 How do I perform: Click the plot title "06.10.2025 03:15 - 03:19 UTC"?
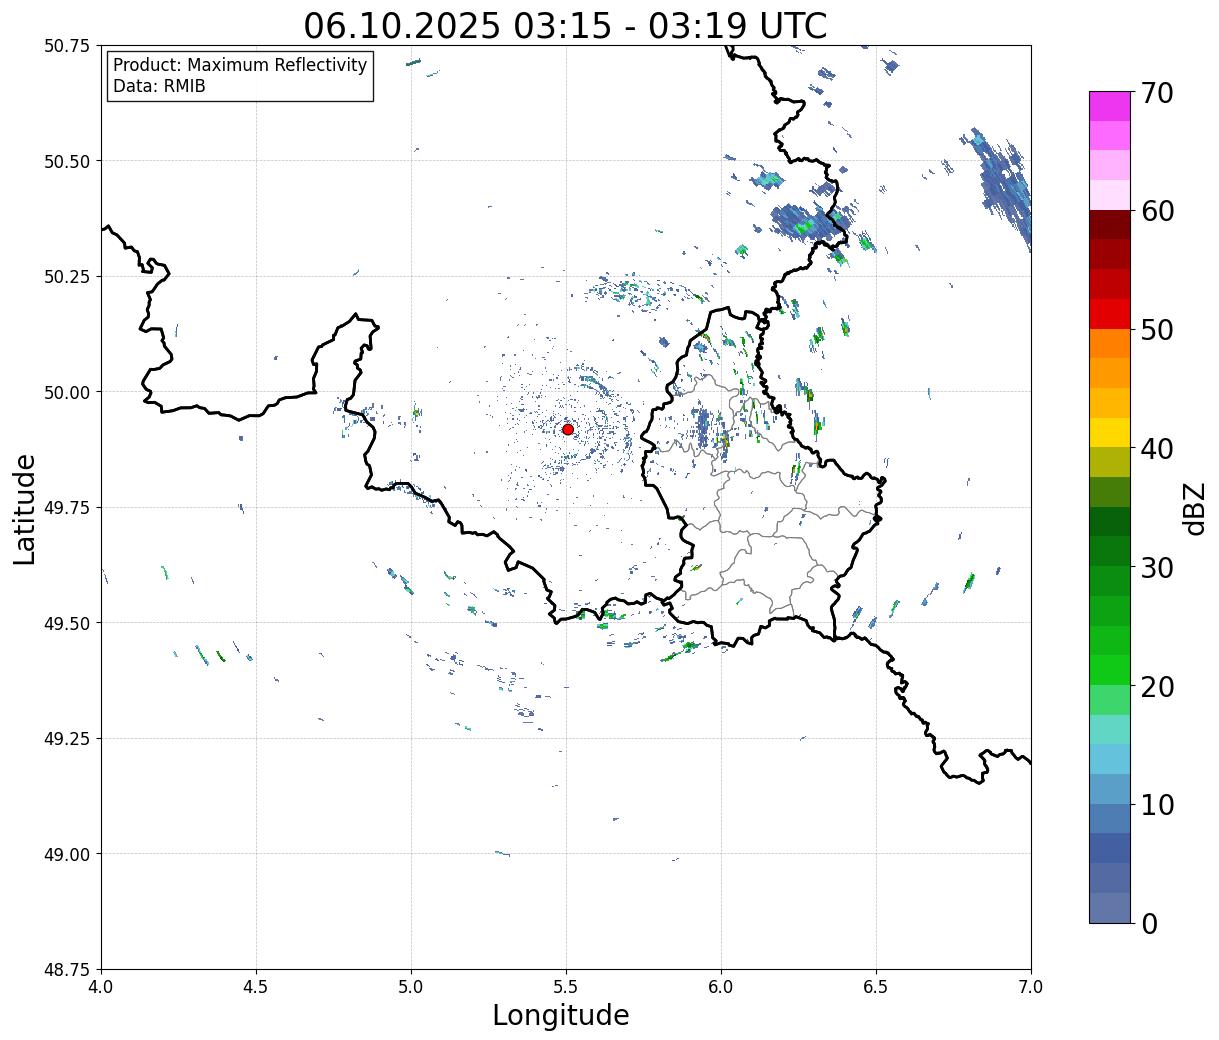coord(565,26)
